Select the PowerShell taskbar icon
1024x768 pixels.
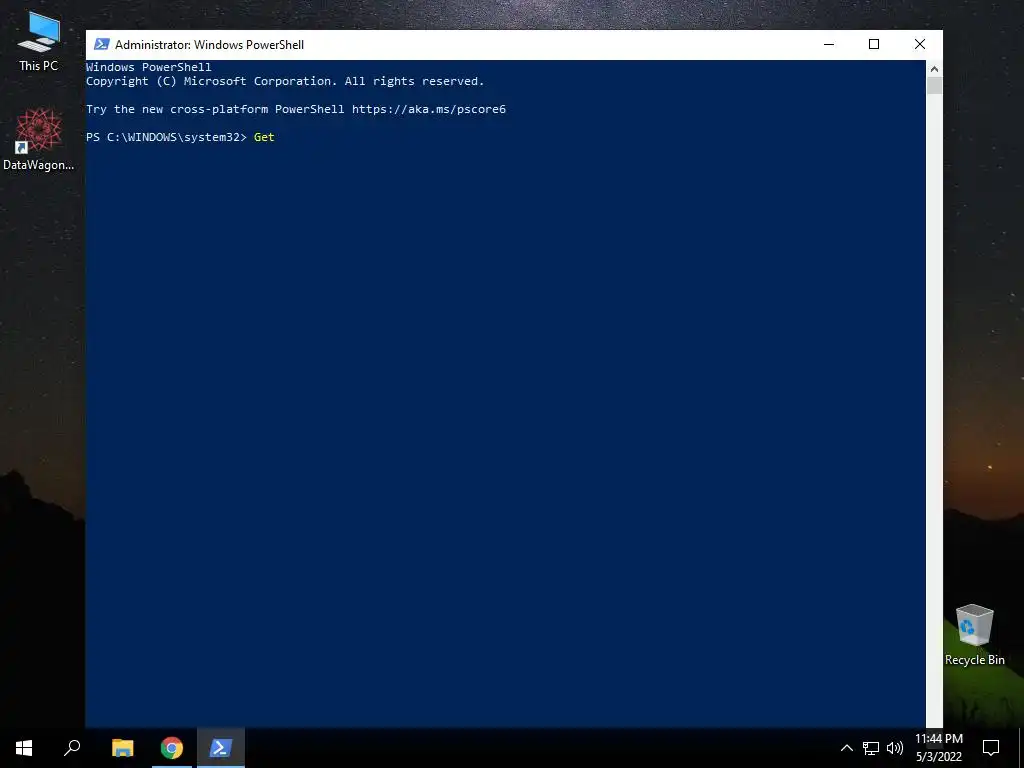coord(221,748)
